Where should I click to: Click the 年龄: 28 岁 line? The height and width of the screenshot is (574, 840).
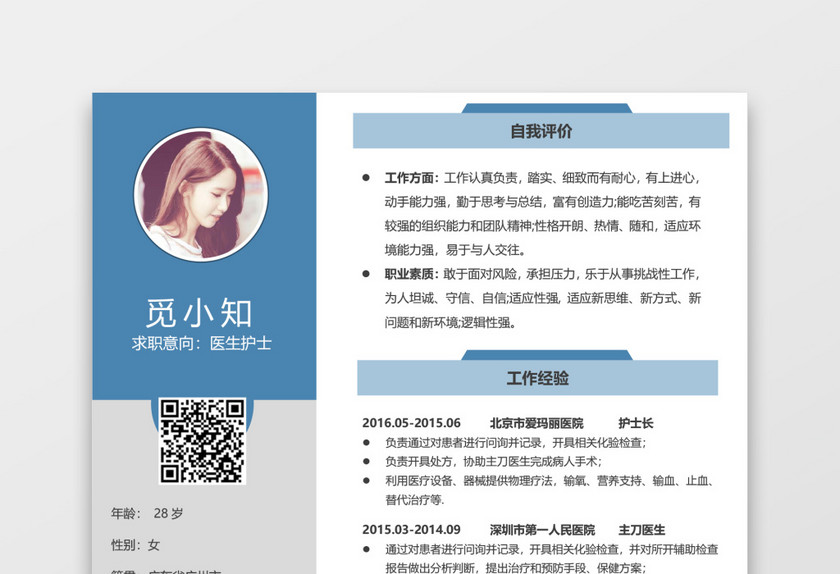click(x=147, y=513)
